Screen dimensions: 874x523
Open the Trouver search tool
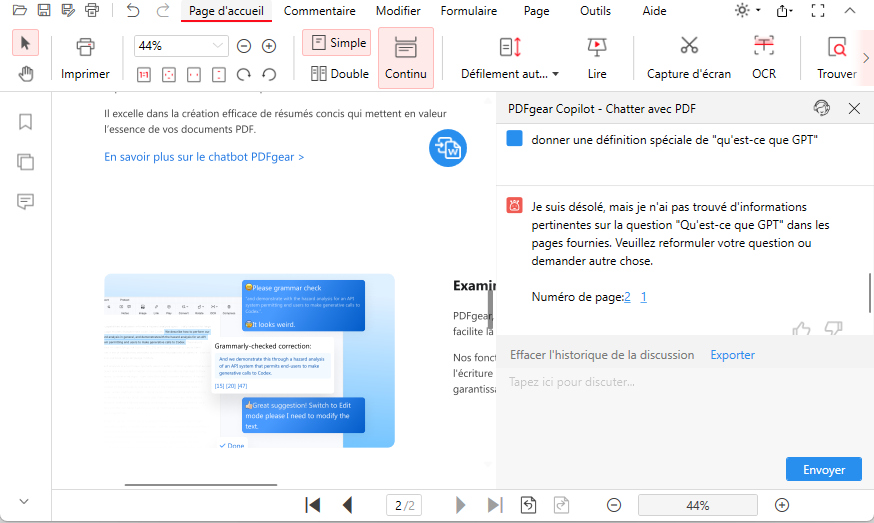click(837, 58)
